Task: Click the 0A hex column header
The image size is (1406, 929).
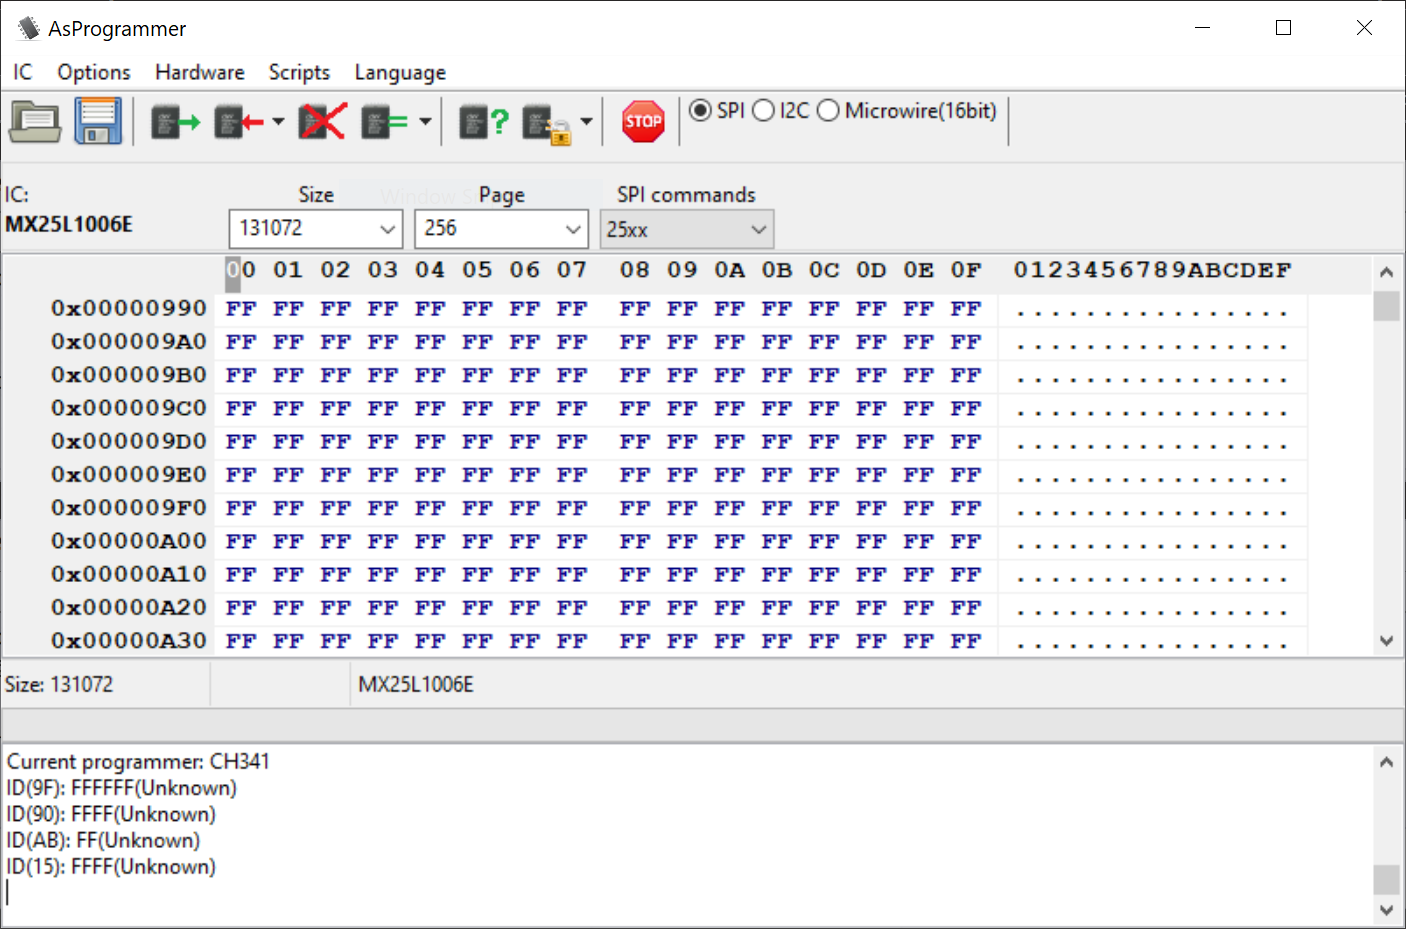Action: point(730,270)
